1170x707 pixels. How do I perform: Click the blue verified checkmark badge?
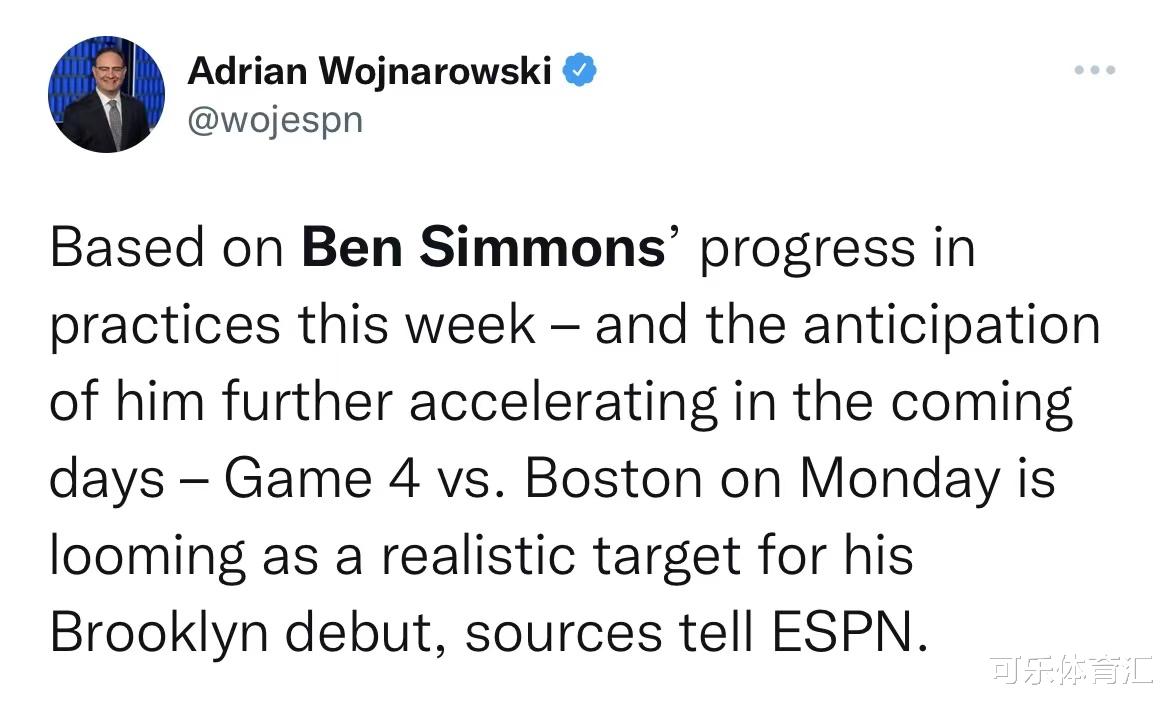pos(579,71)
